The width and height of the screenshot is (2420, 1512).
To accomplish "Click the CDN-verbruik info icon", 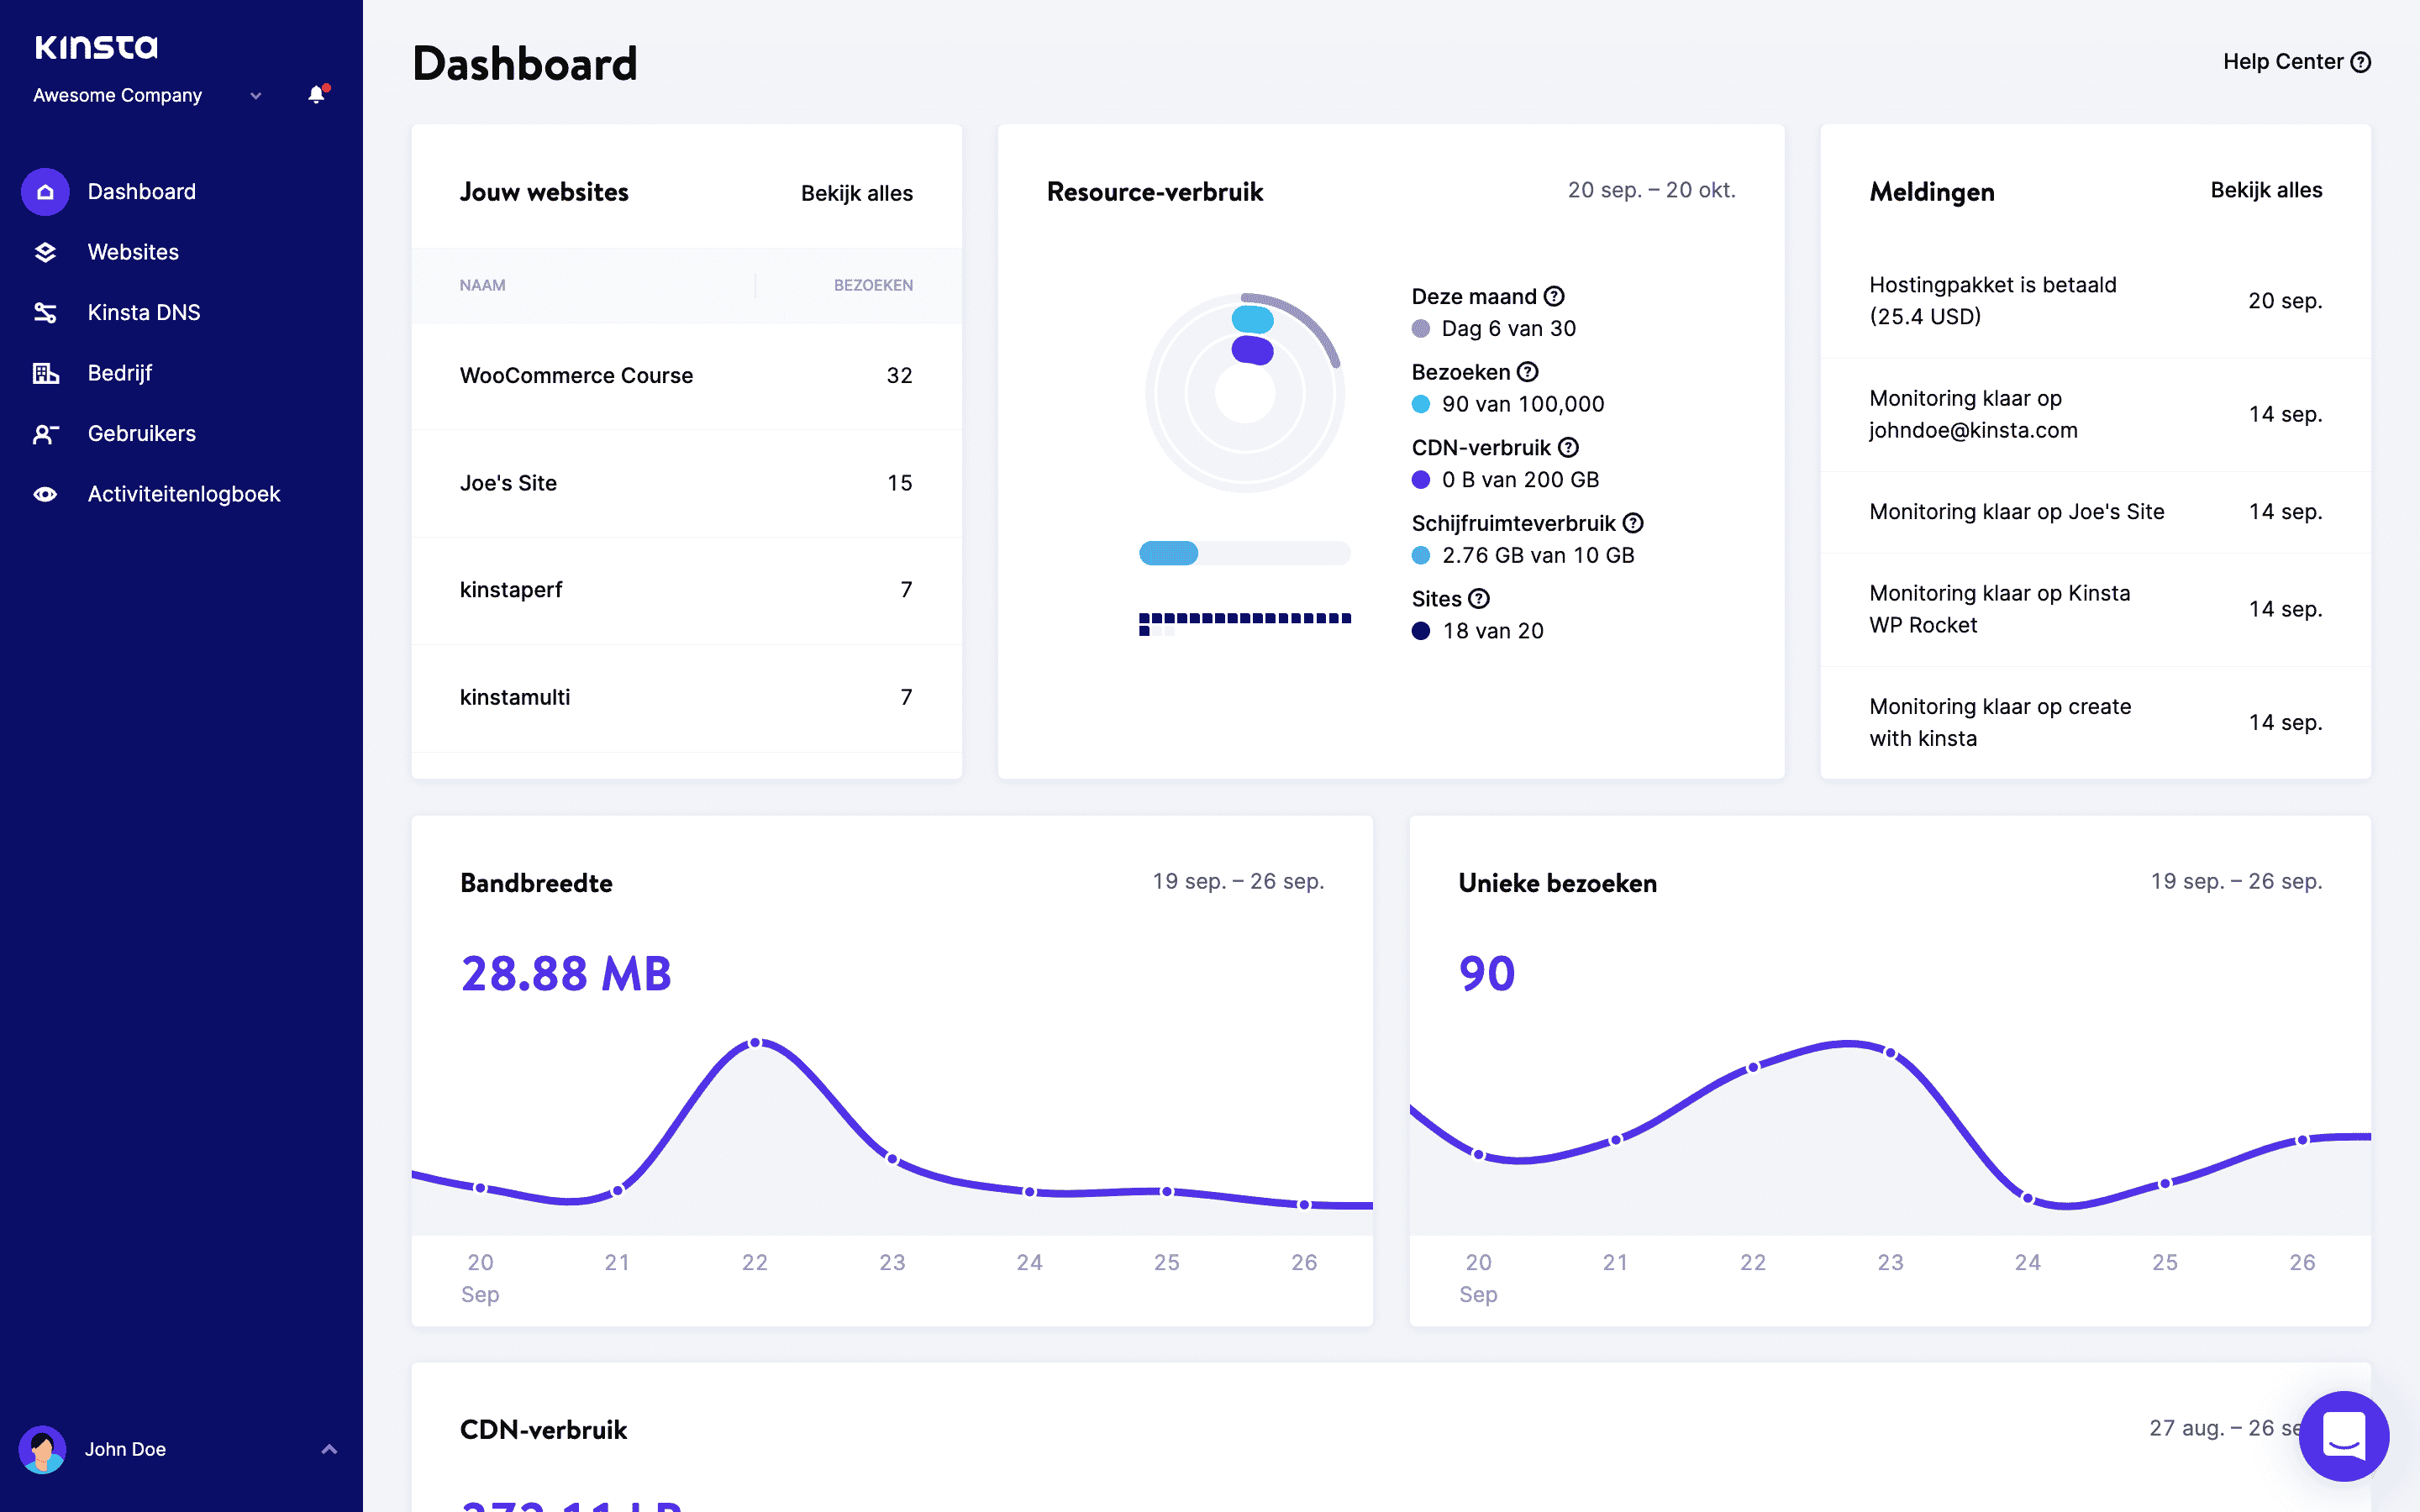I will click(1567, 447).
